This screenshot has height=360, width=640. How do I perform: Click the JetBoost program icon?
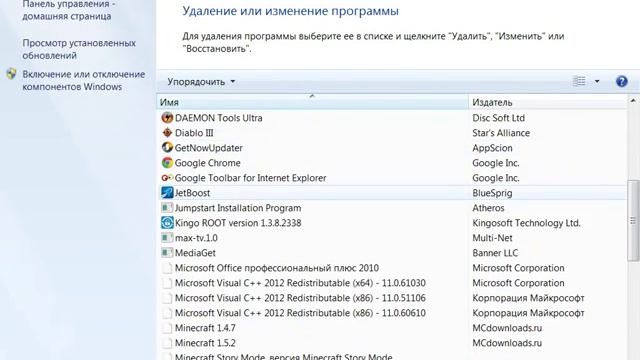(167, 192)
